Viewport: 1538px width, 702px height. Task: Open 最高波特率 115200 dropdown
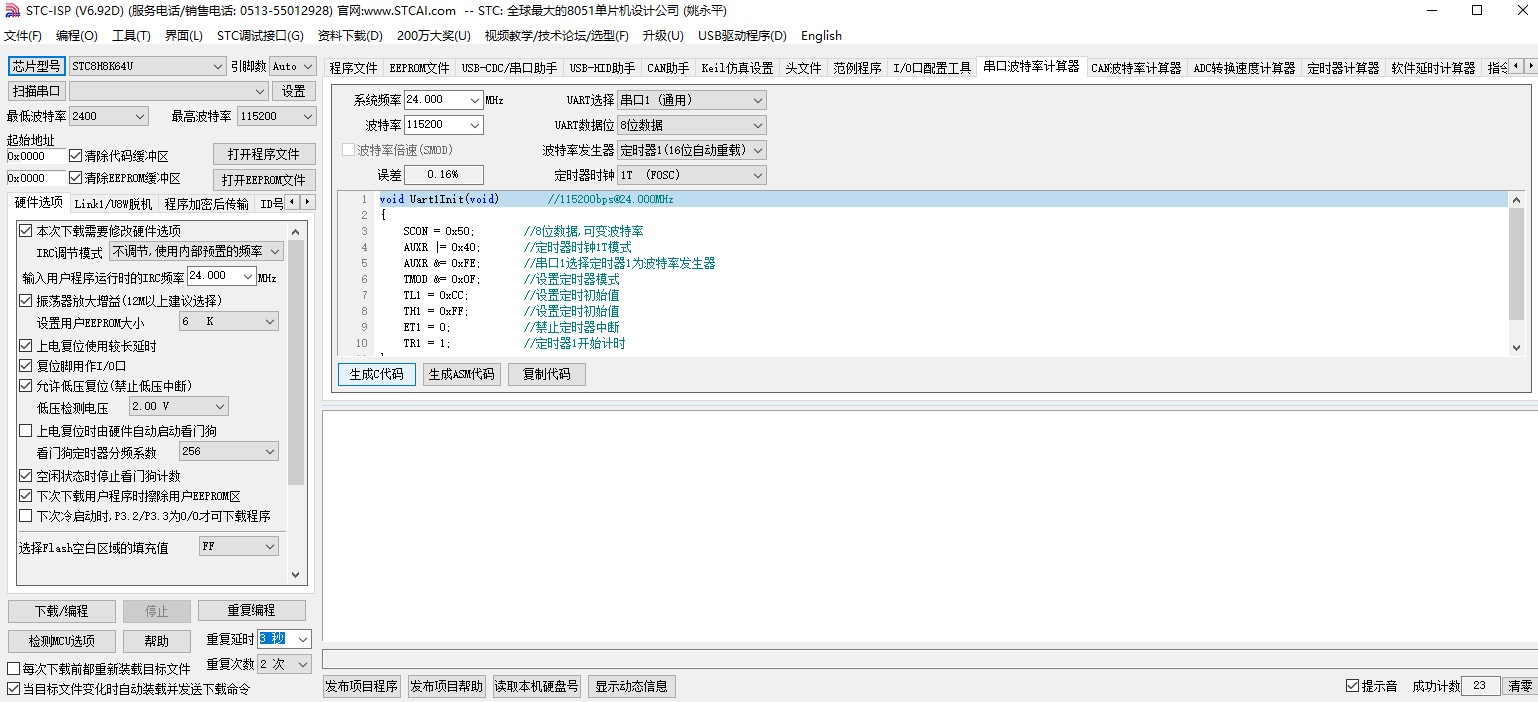pos(276,116)
